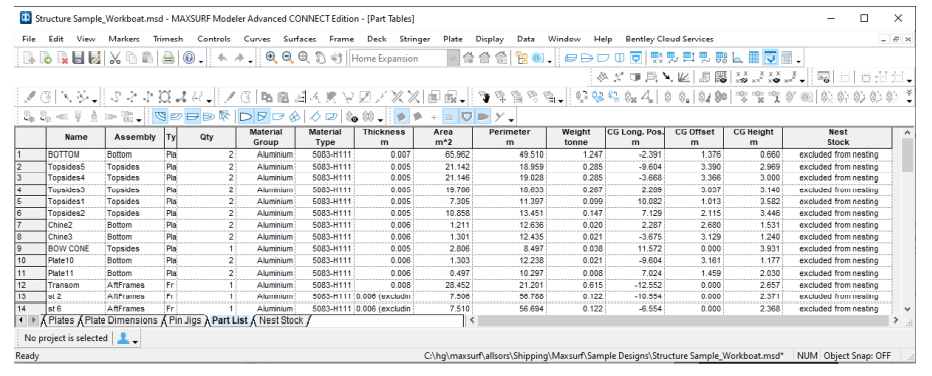Image resolution: width=932 pixels, height=376 pixels.
Task: Toggle the highlighted hull body lines display button
Action: pyautogui.click(x=160, y=117)
